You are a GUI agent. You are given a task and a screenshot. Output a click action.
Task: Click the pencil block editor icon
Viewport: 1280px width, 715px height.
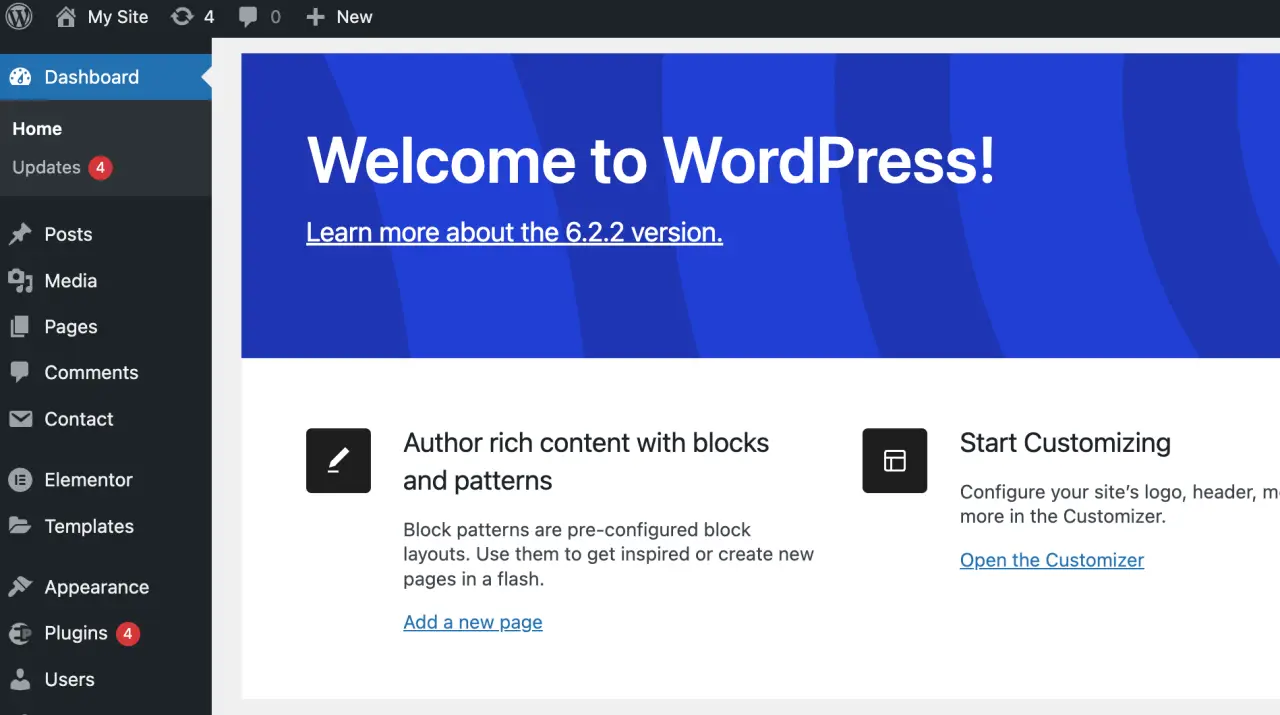pyautogui.click(x=338, y=460)
